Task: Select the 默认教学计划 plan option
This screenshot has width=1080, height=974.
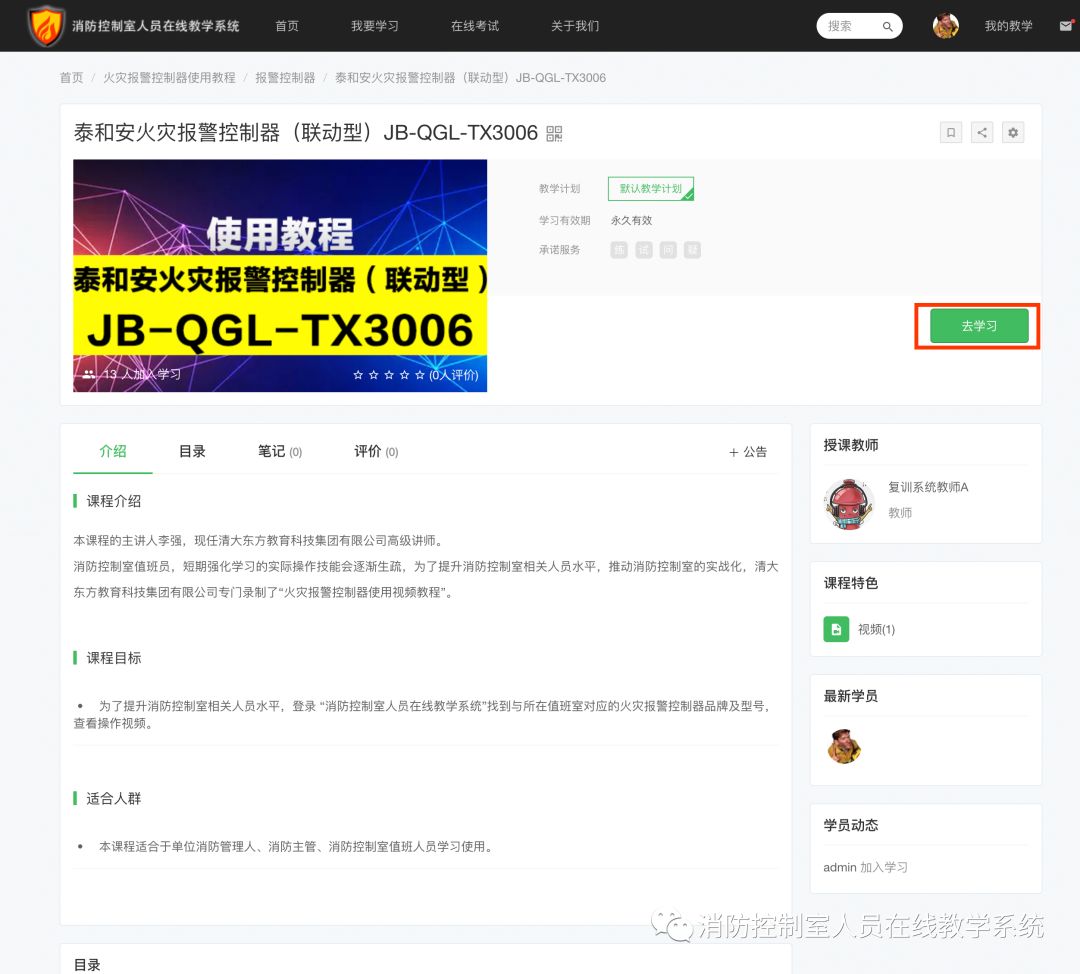Action: pyautogui.click(x=651, y=189)
